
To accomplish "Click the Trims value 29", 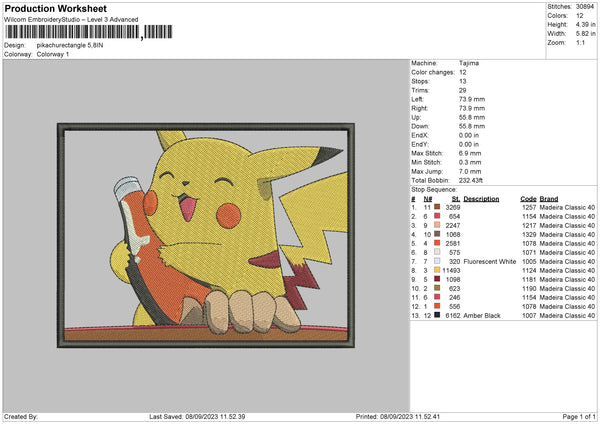I will point(463,90).
